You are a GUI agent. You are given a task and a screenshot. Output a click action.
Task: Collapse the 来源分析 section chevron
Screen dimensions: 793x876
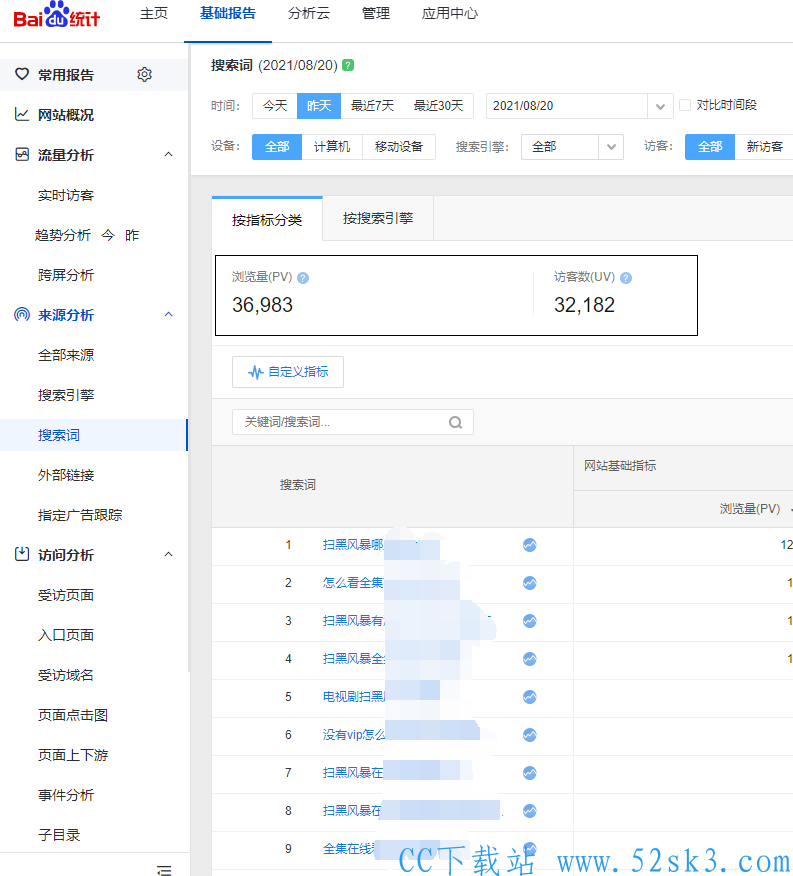[x=168, y=315]
